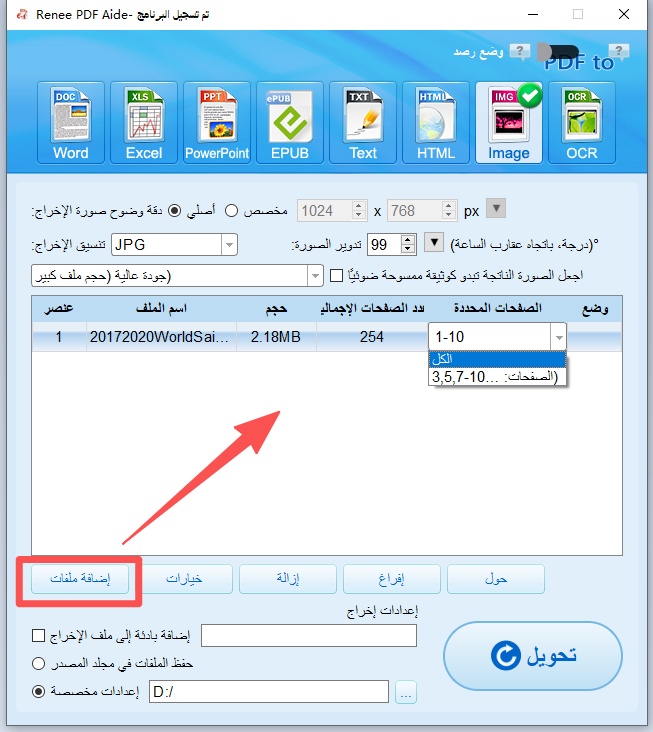Click the D:/ output folder path field
653x732 pixels.
click(269, 691)
